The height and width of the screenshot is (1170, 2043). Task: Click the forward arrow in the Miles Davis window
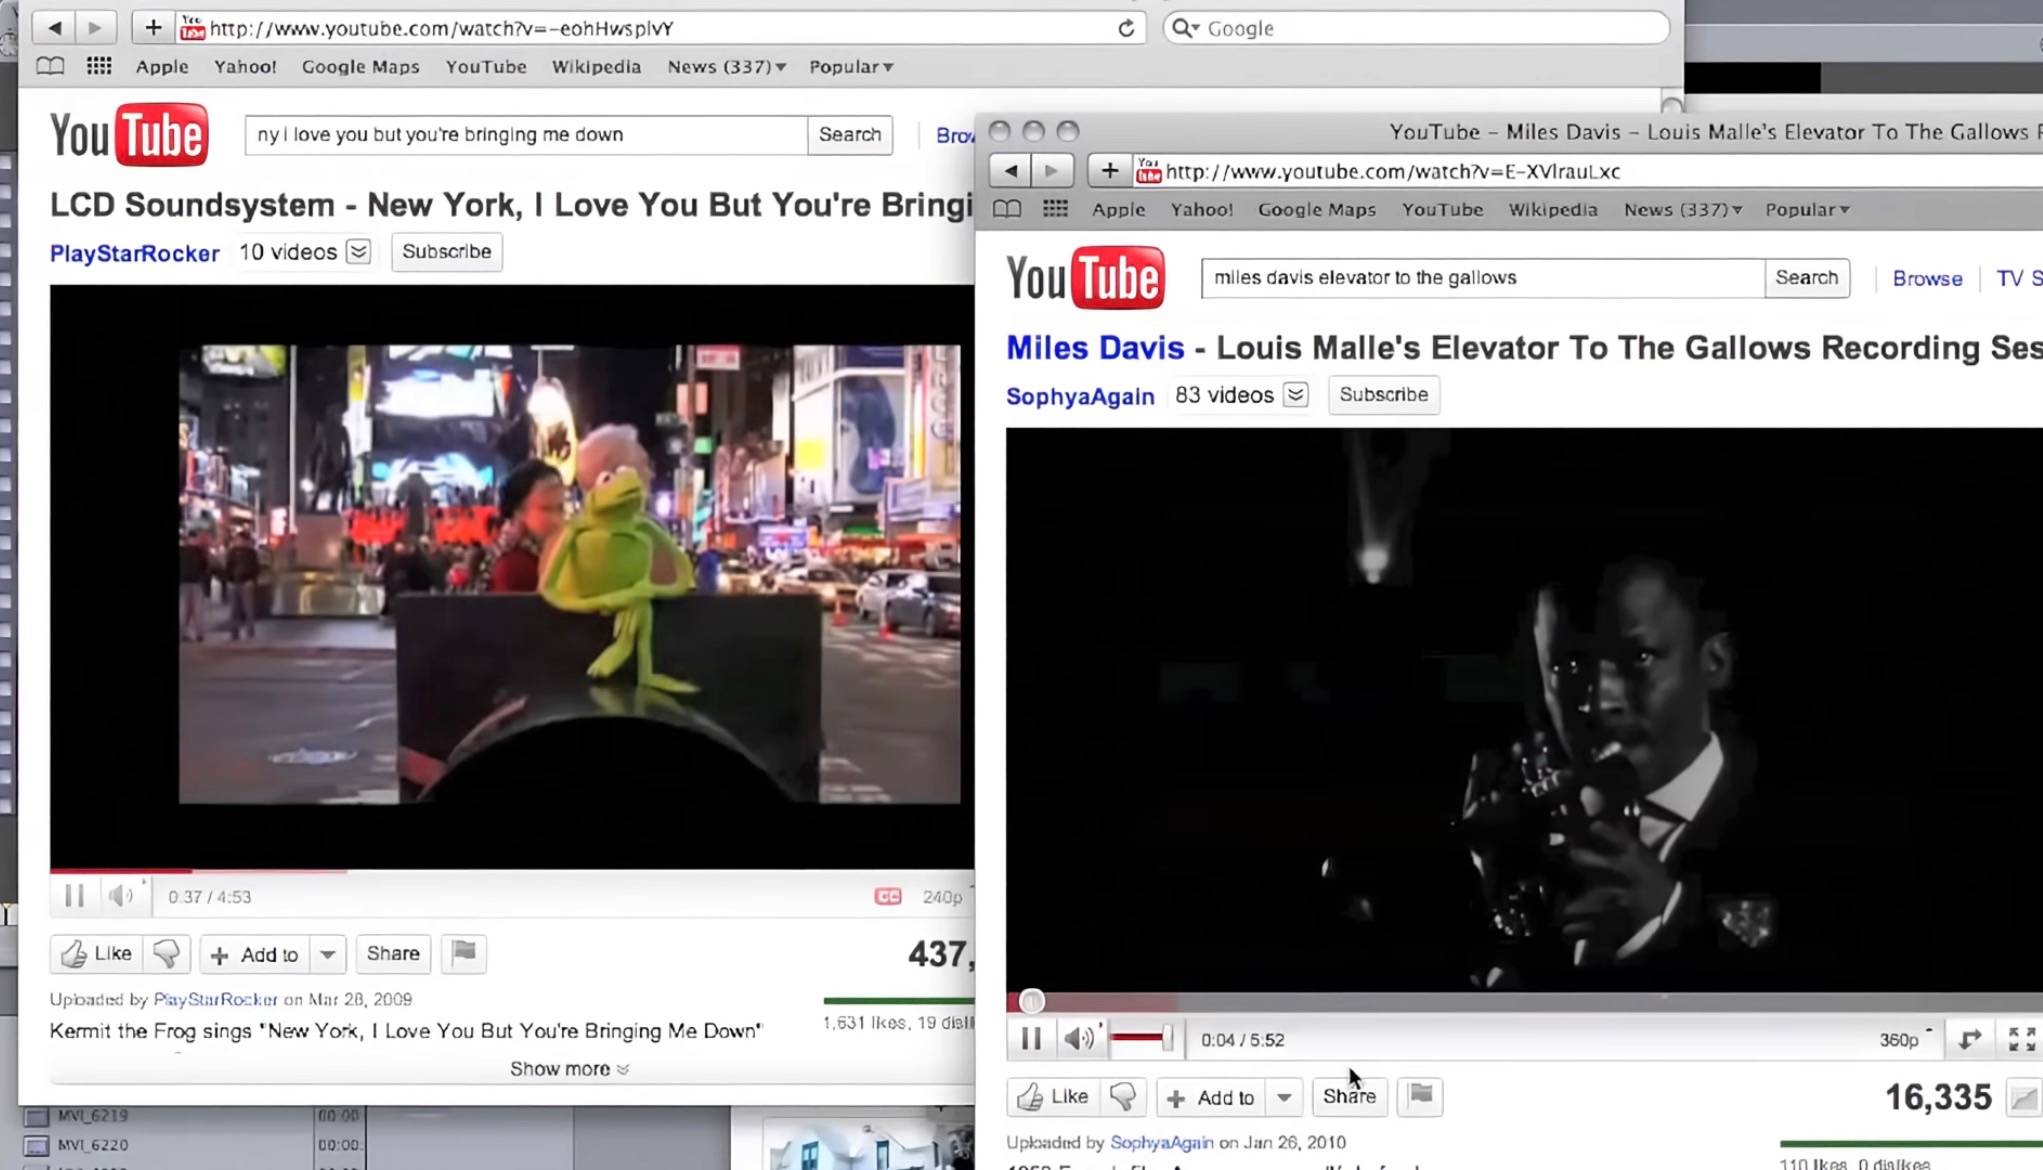(1052, 171)
